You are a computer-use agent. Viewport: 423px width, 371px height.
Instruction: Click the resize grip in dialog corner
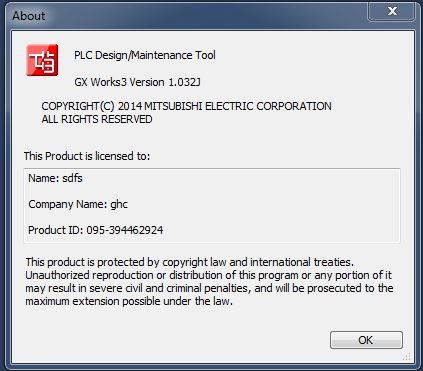click(407, 356)
